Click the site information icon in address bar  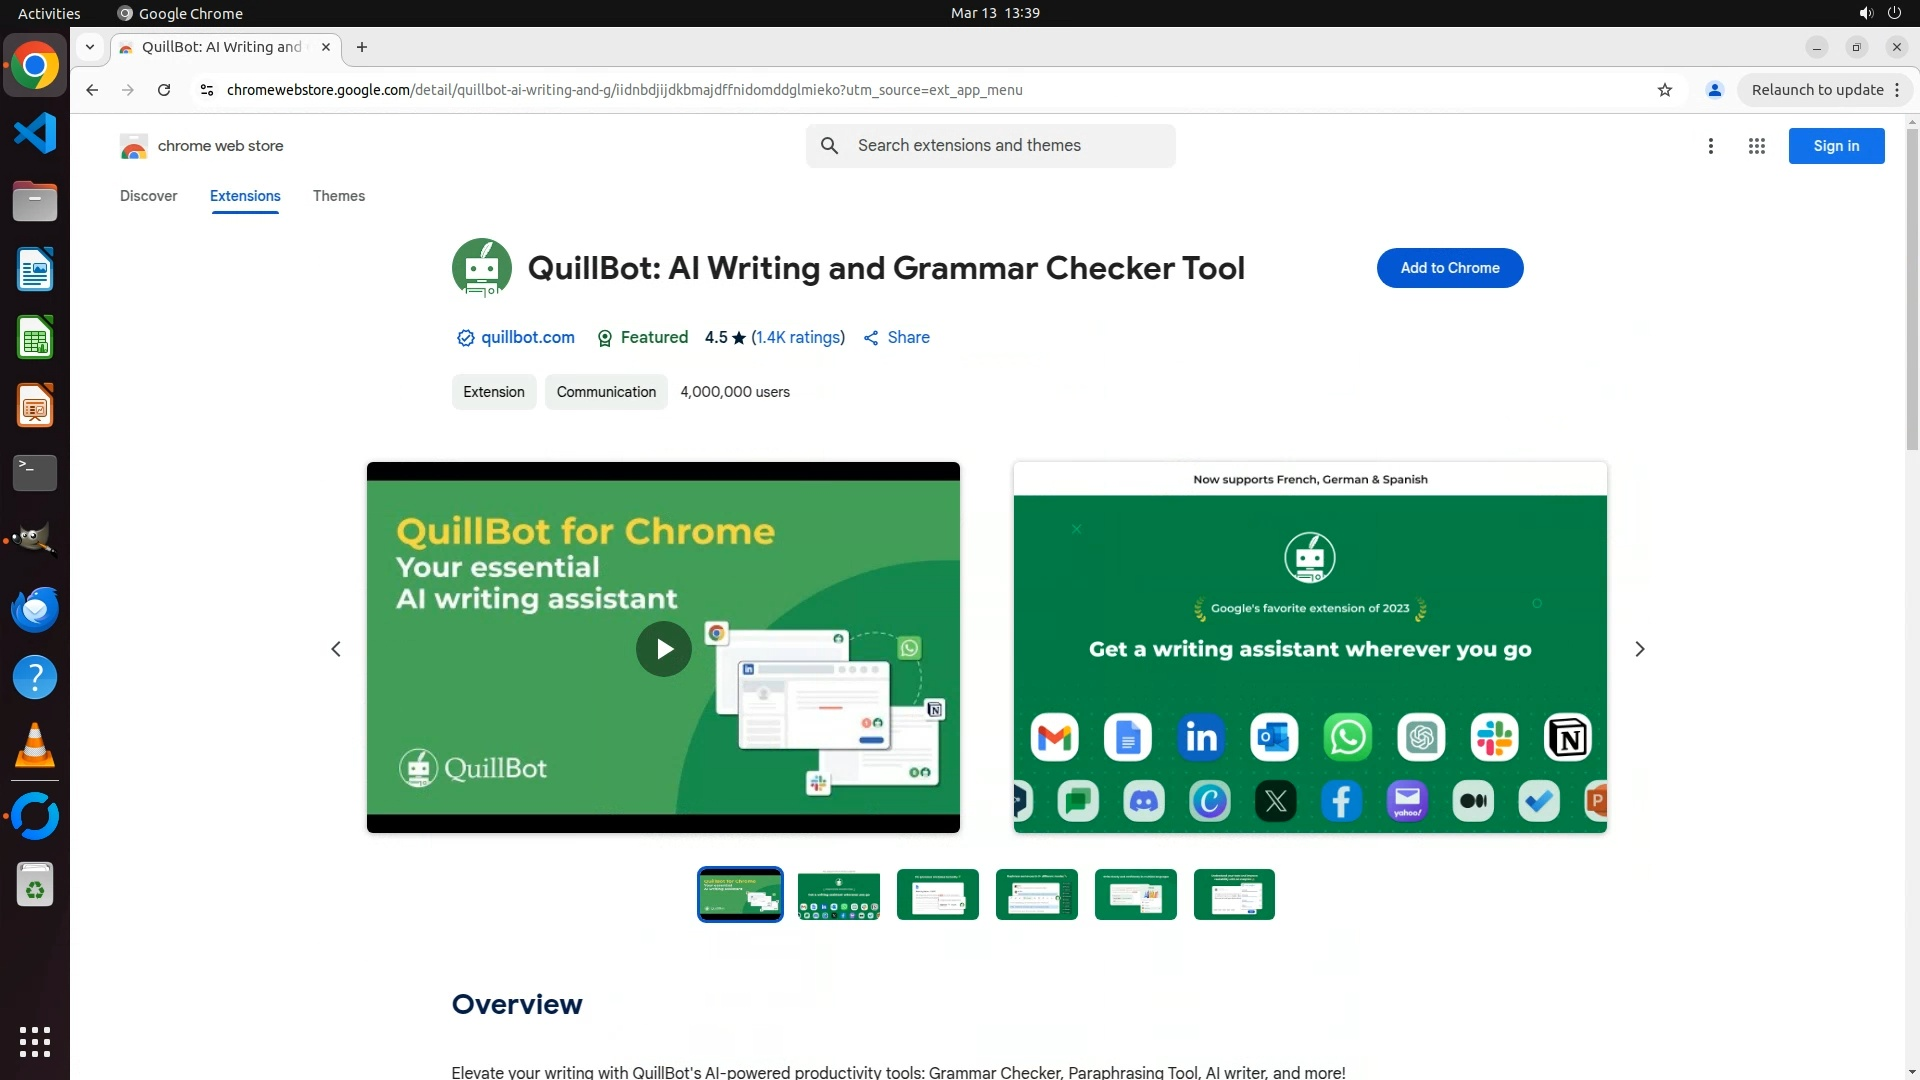pos(207,90)
